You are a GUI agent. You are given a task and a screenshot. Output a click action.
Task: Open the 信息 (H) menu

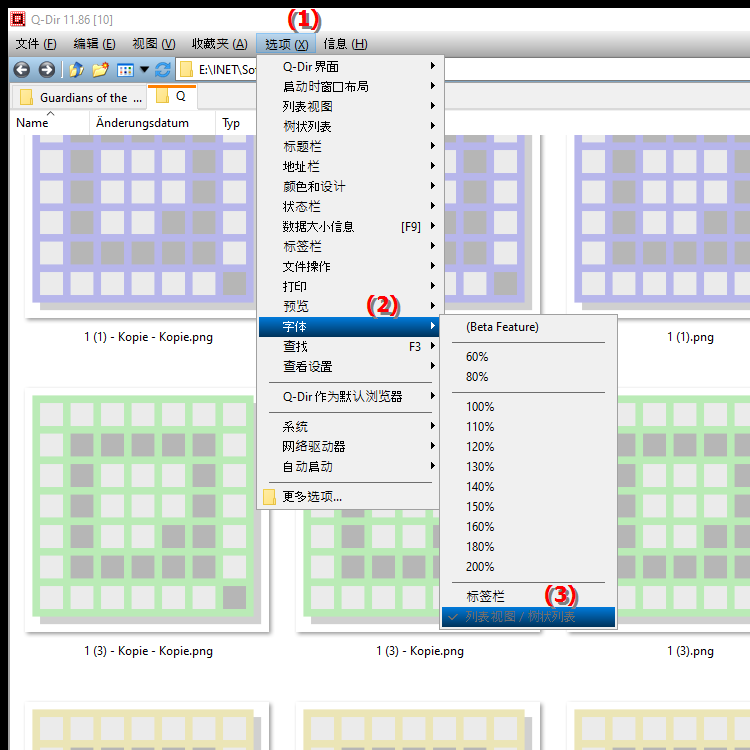pos(345,44)
